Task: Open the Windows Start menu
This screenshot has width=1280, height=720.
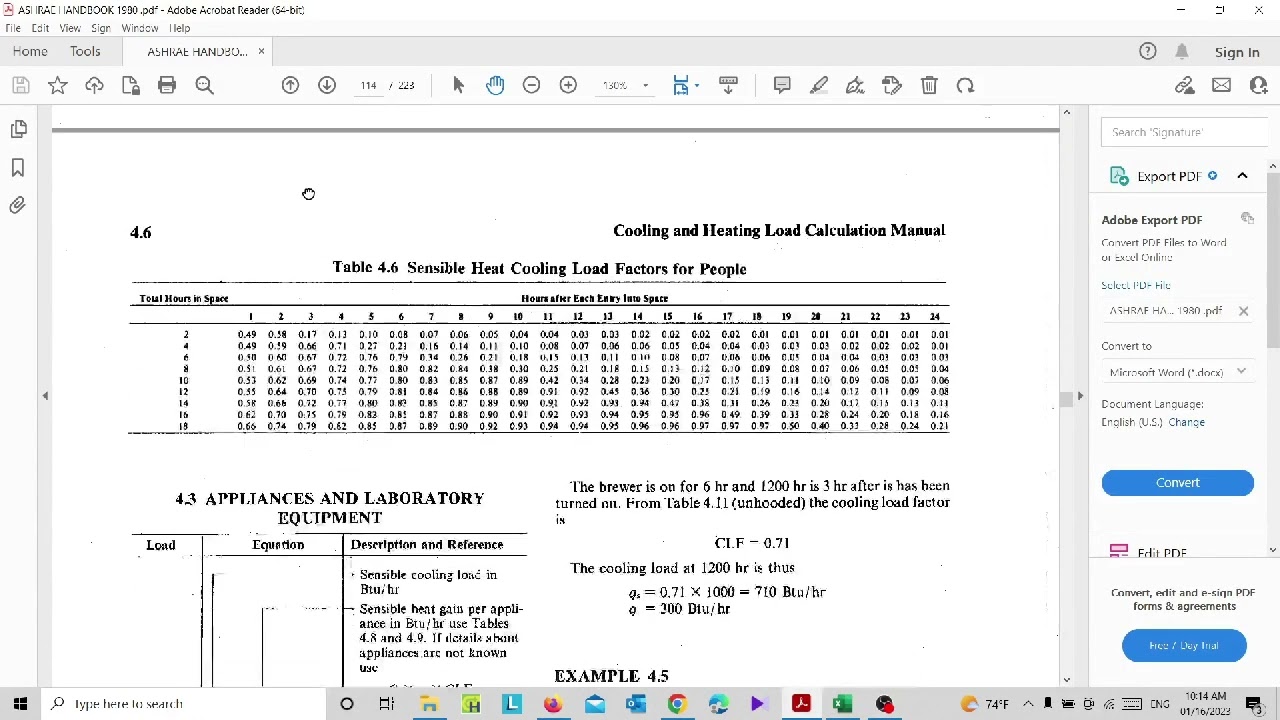Action: 20,704
